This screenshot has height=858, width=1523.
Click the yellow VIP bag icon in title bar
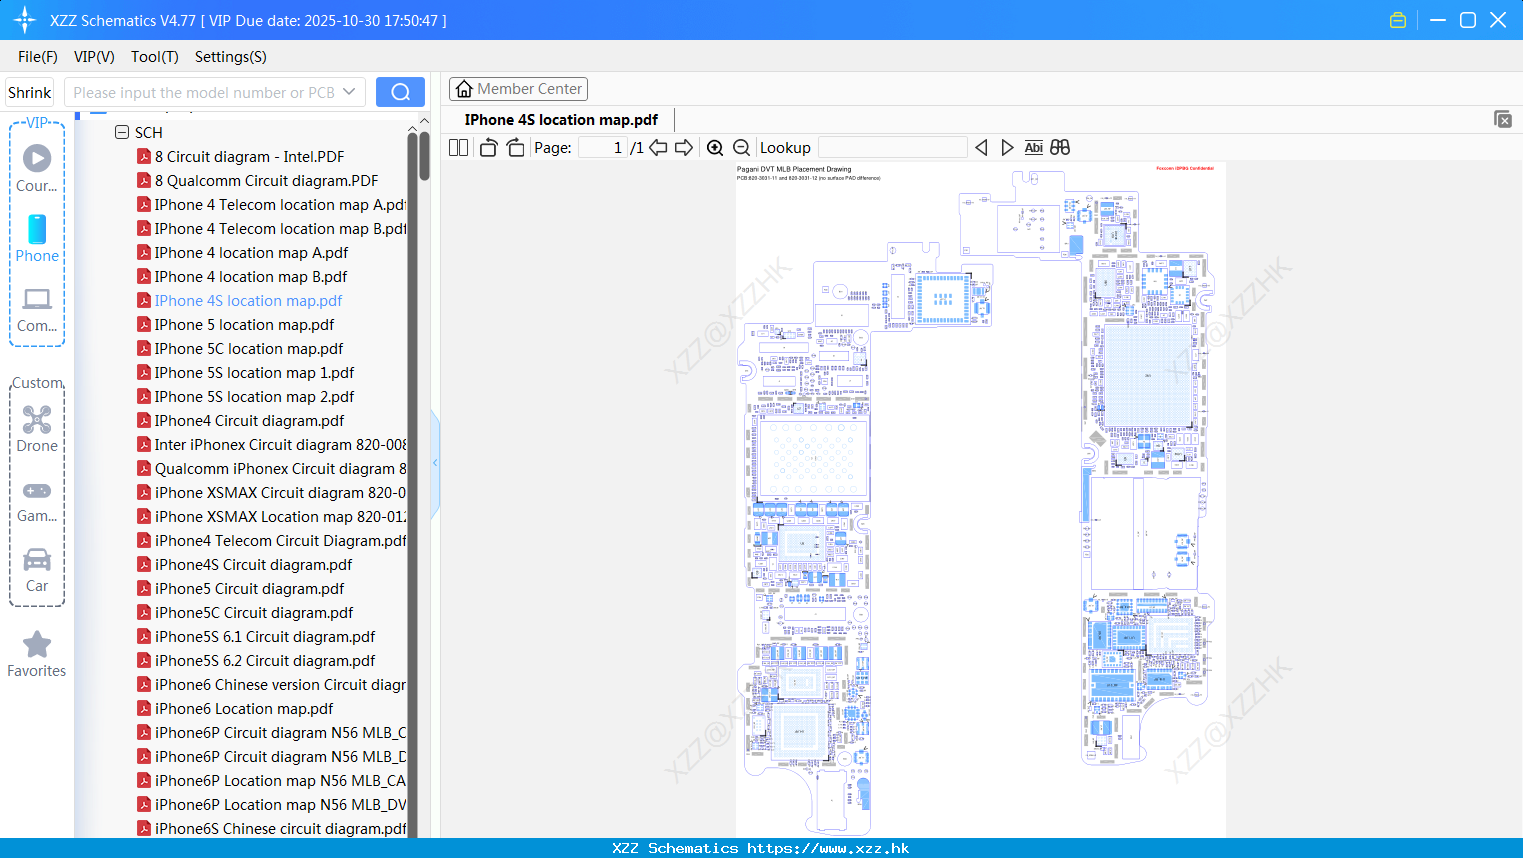click(x=1398, y=20)
